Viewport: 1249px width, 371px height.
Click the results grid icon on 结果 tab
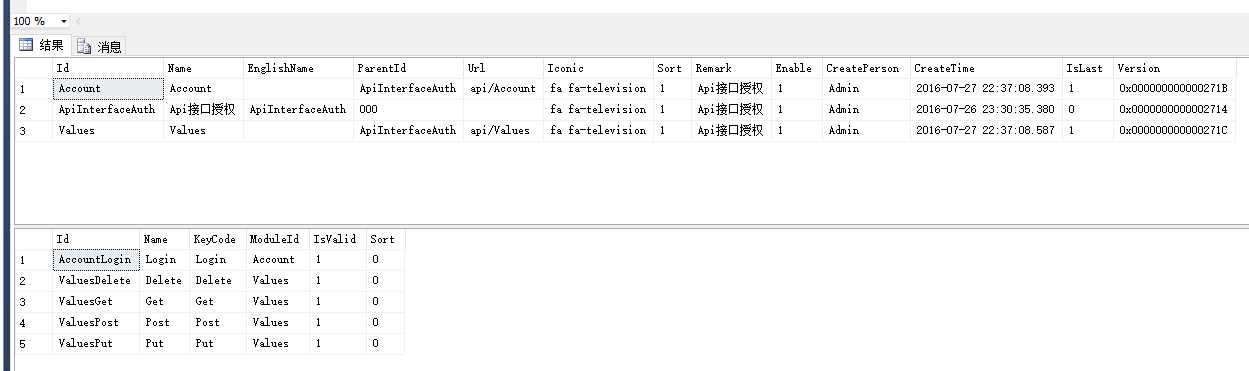click(27, 45)
